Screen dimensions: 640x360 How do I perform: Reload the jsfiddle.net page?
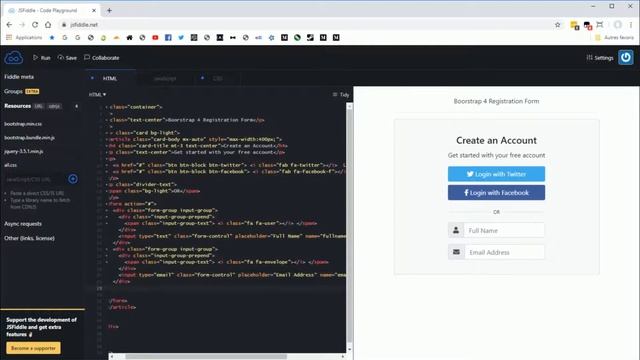pyautogui.click(x=35, y=24)
